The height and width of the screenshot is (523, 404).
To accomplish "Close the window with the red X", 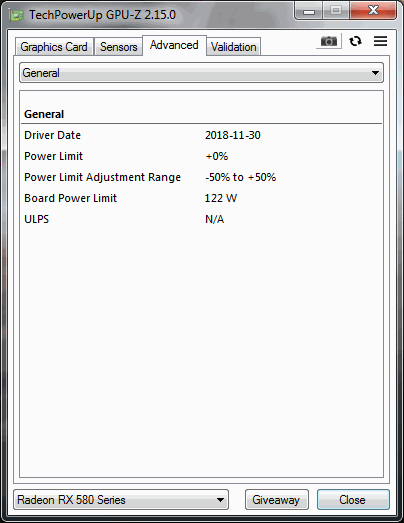I will (373, 11).
